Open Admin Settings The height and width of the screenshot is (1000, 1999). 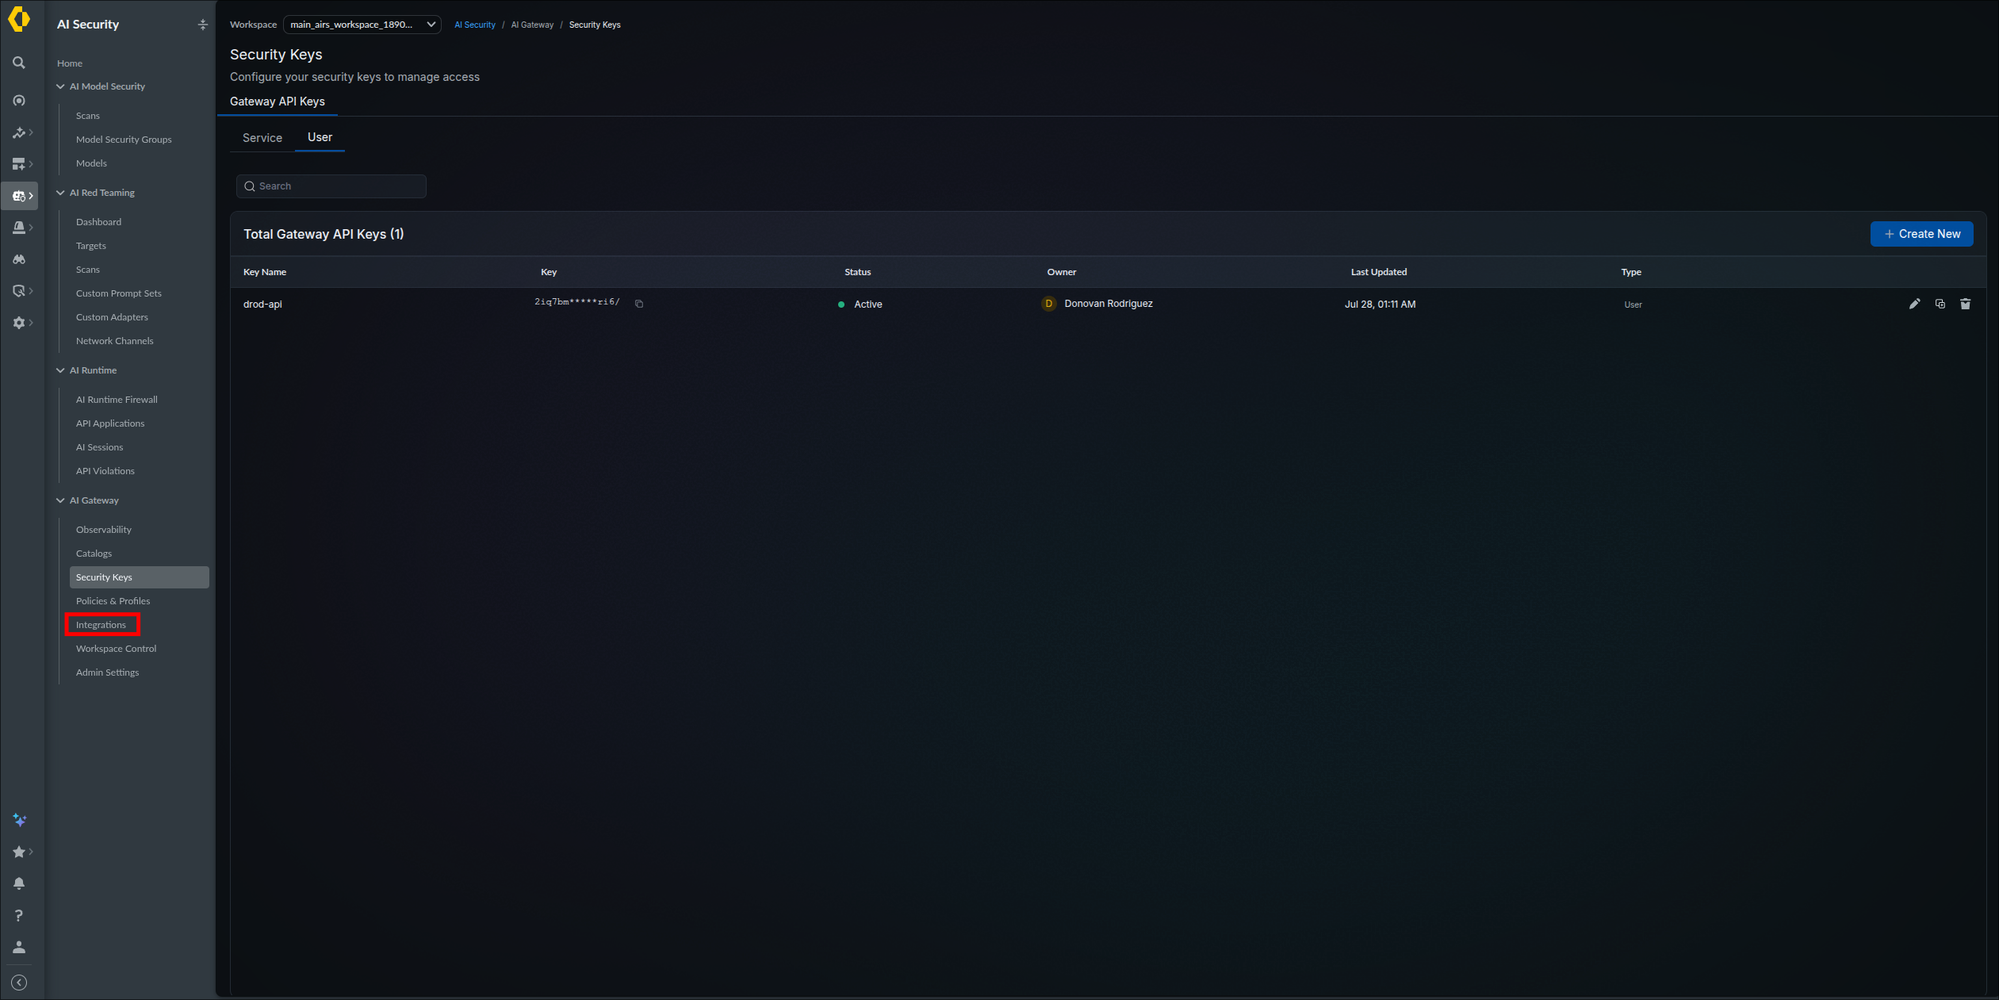tap(107, 673)
